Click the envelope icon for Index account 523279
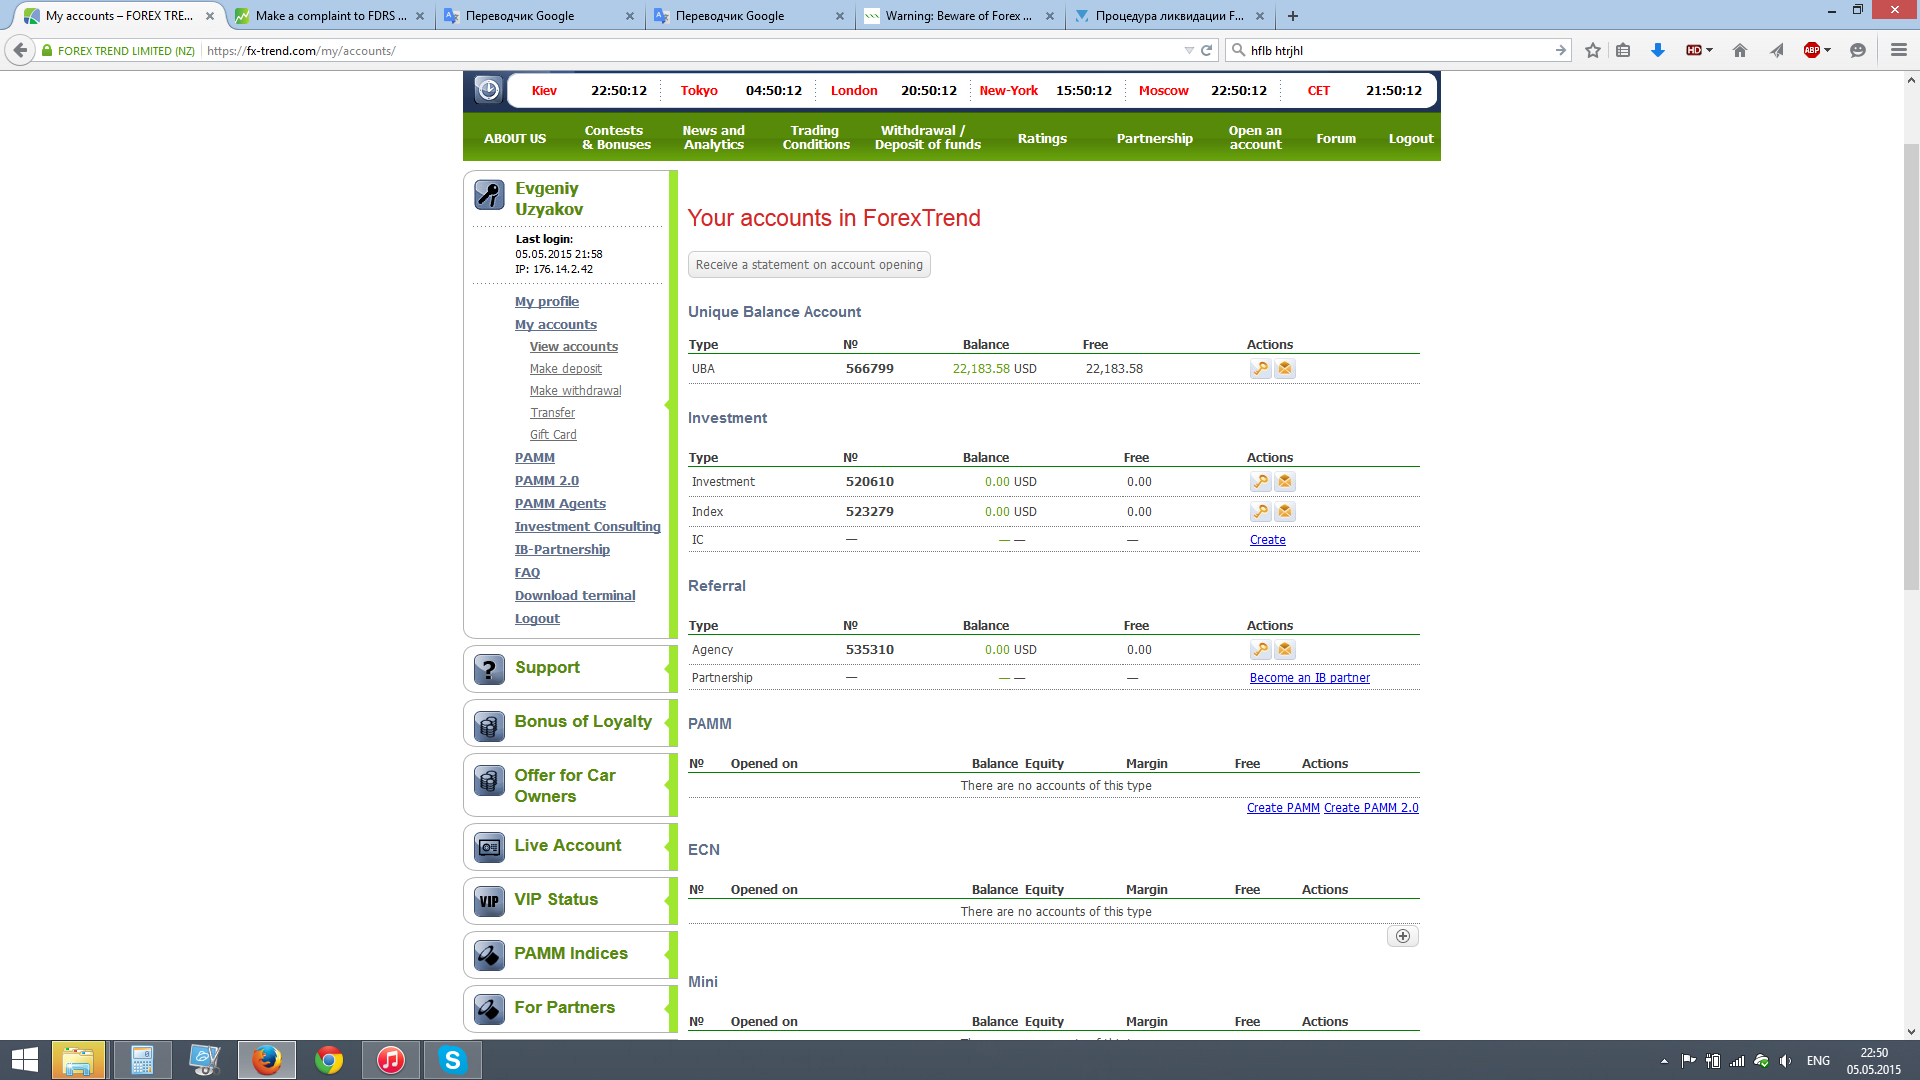Screen dimensions: 1920x1080 (x=1285, y=512)
